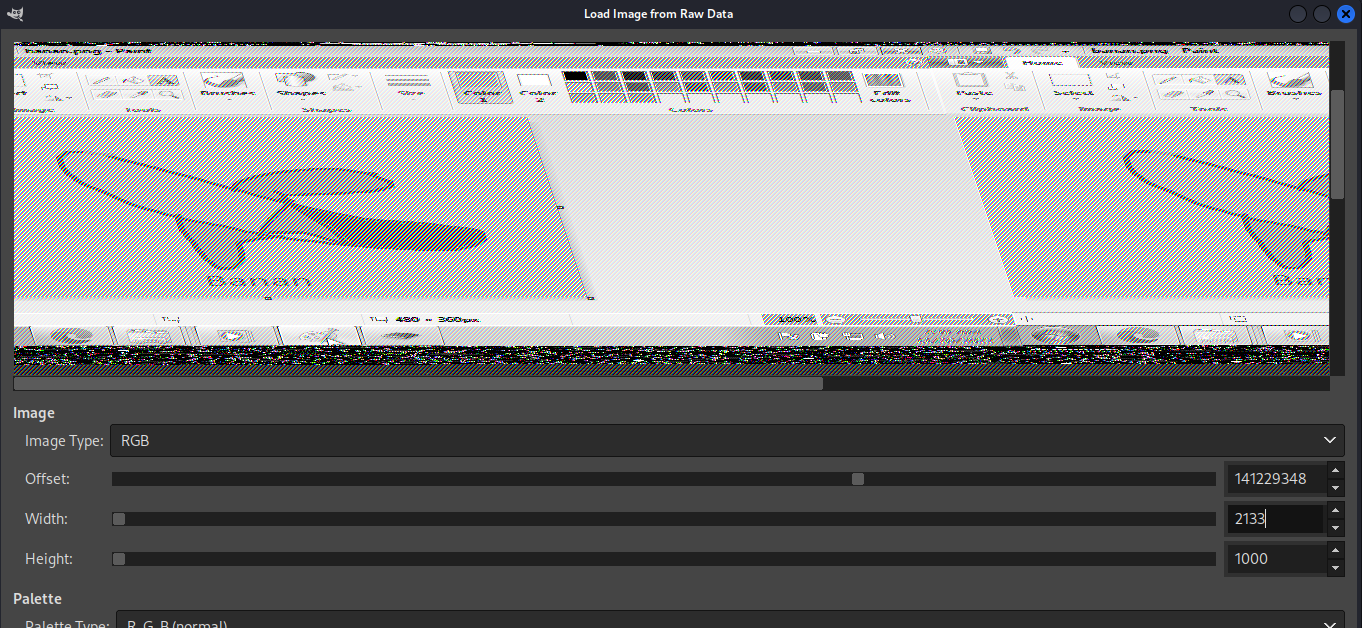Click the Width slider handle
Viewport: 1362px width, 628px height.
(x=119, y=519)
